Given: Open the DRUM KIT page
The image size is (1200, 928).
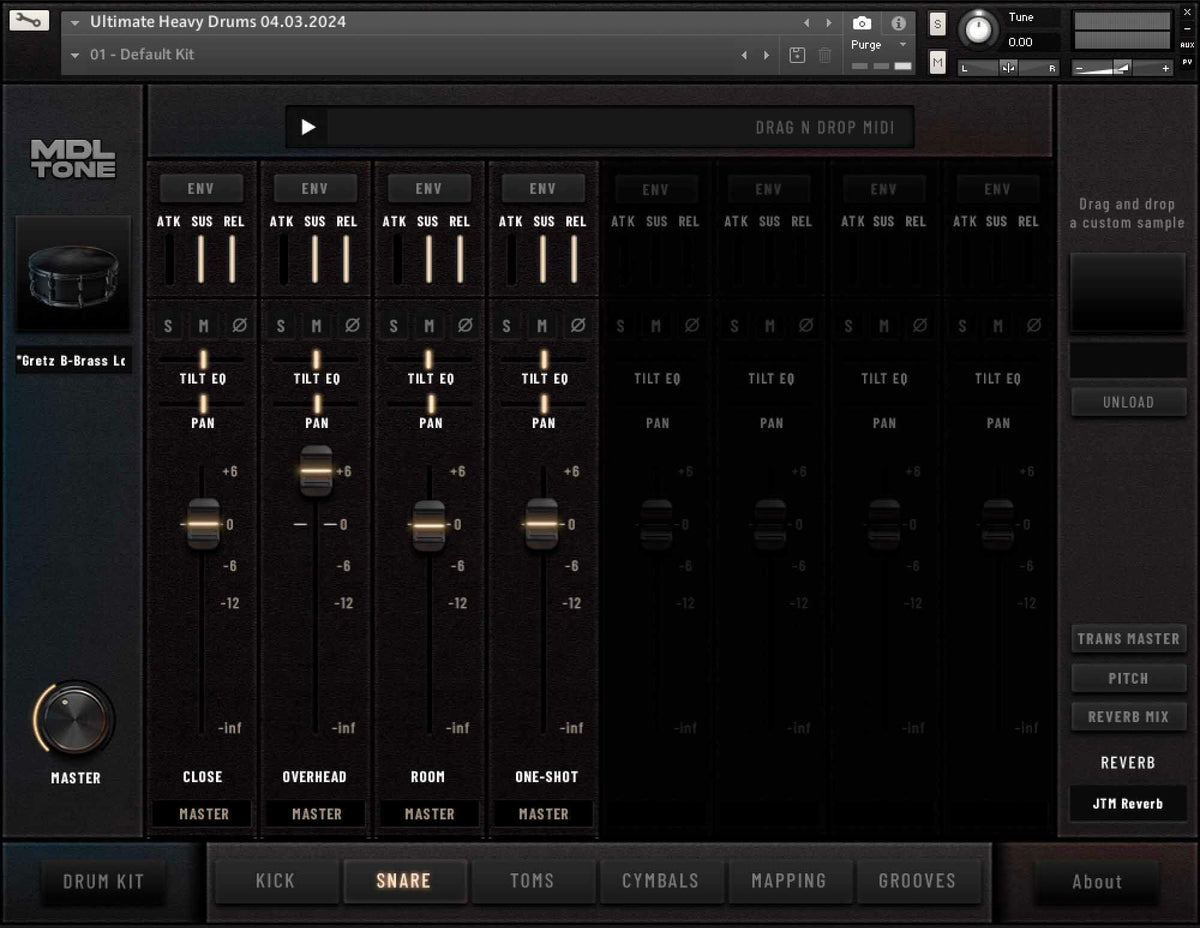Looking at the screenshot, I should tap(104, 882).
